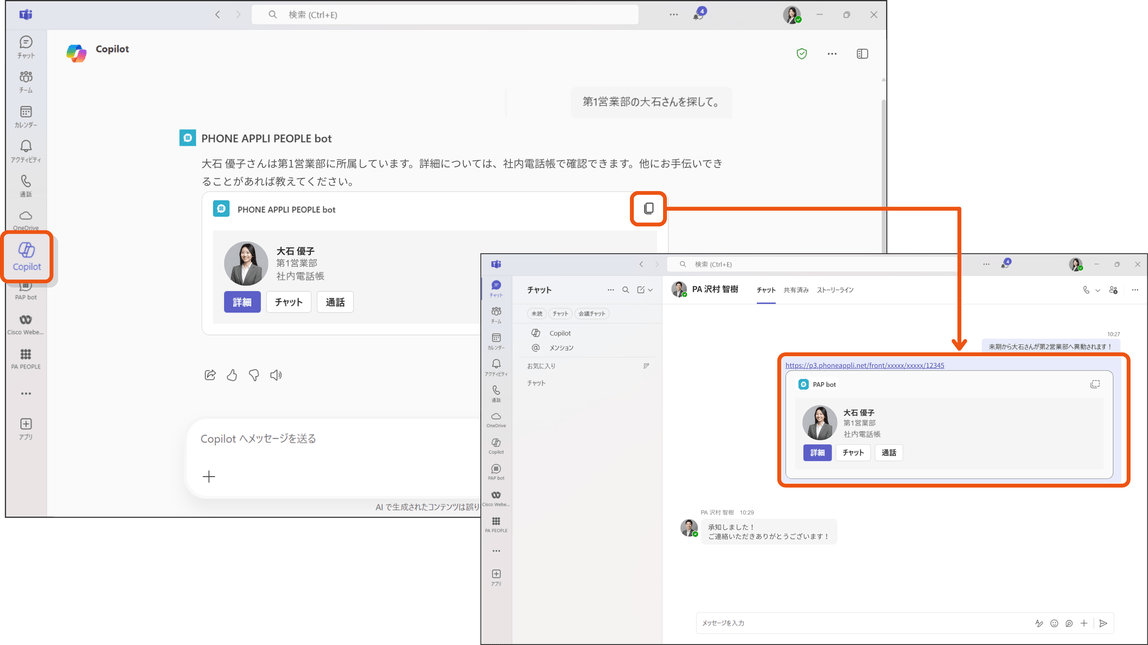Screen dimensions: 1148x645
Task: Open the PA PEOPLE app icon
Action: 26,358
